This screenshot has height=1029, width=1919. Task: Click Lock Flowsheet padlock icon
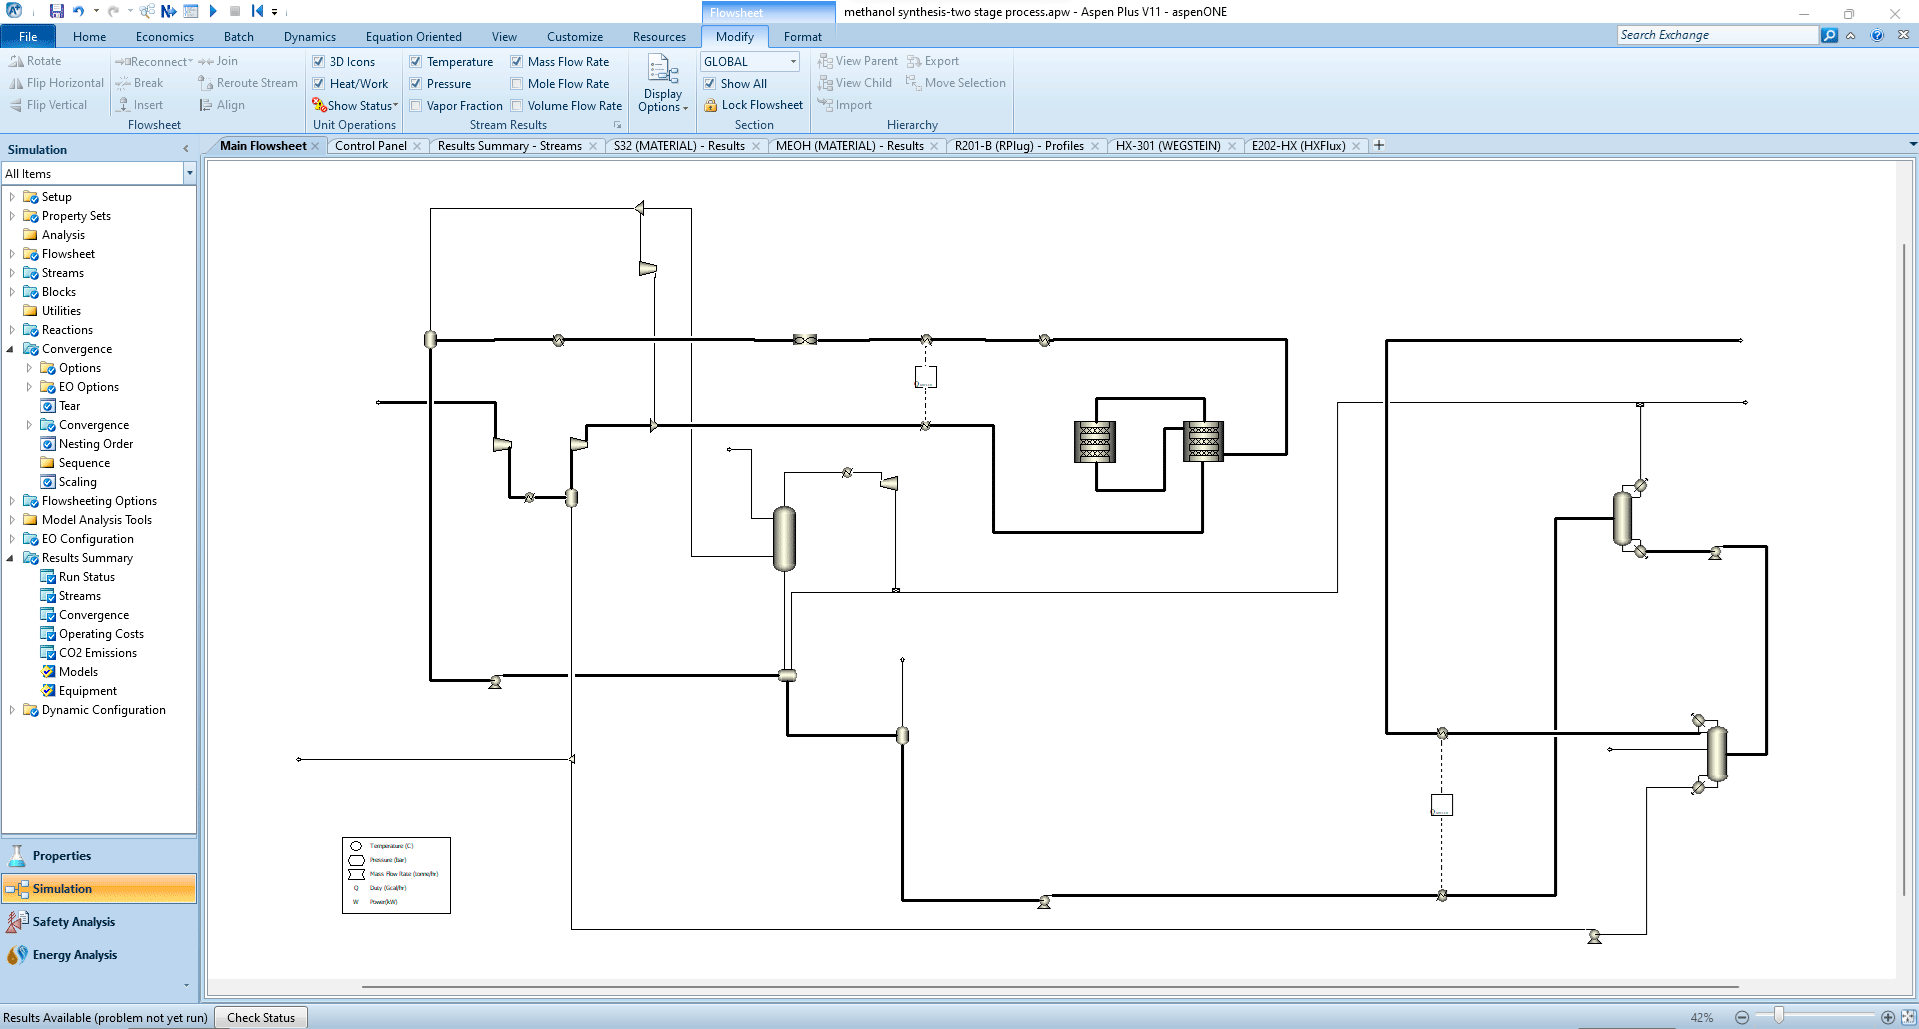[710, 105]
